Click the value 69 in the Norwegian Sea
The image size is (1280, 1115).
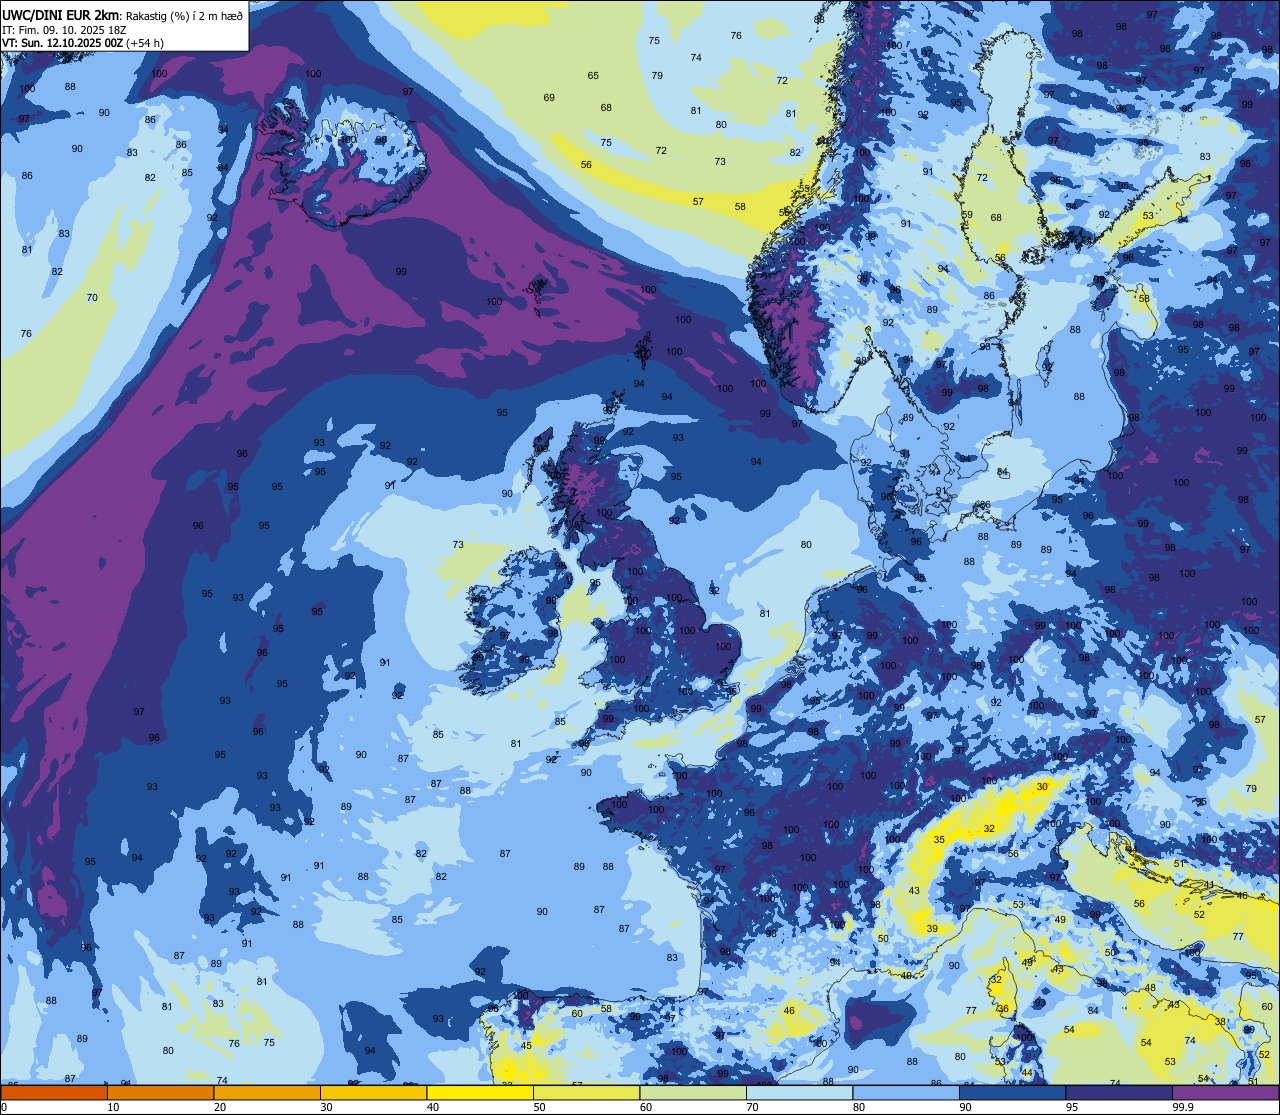point(549,98)
